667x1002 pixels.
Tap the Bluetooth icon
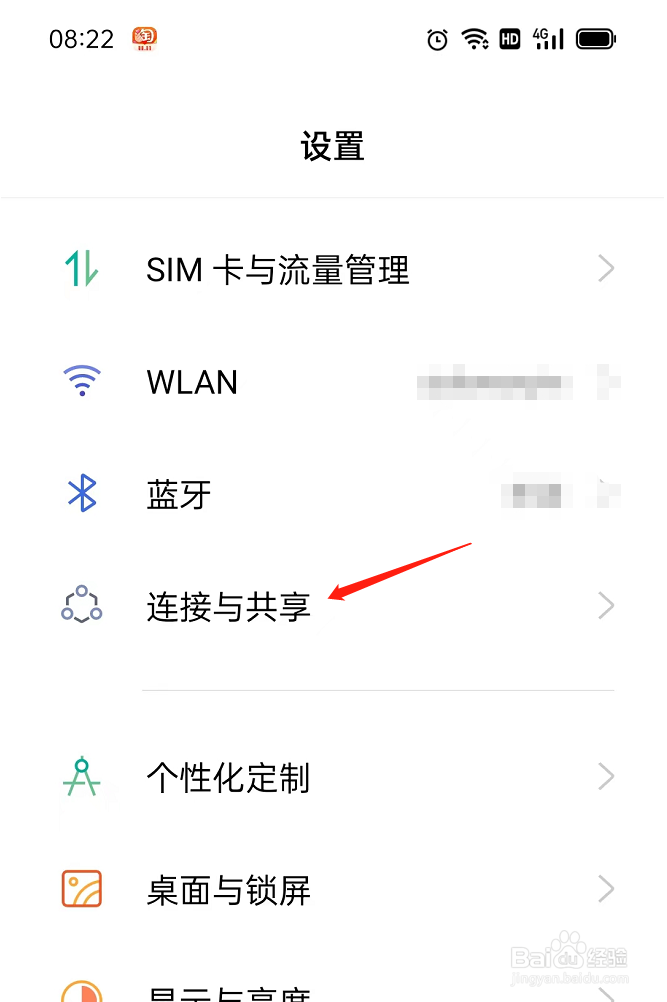[x=82, y=493]
